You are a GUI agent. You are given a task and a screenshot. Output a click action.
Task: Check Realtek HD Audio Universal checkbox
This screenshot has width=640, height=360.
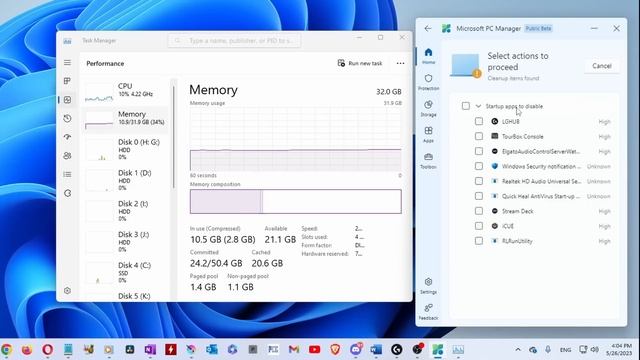(x=479, y=181)
